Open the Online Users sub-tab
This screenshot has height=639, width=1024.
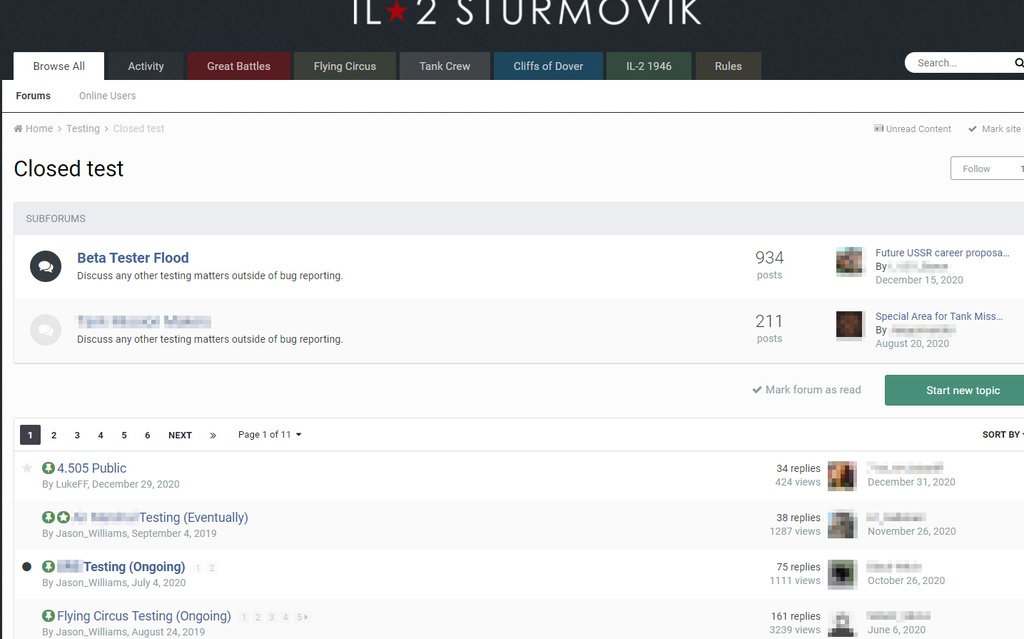(107, 96)
